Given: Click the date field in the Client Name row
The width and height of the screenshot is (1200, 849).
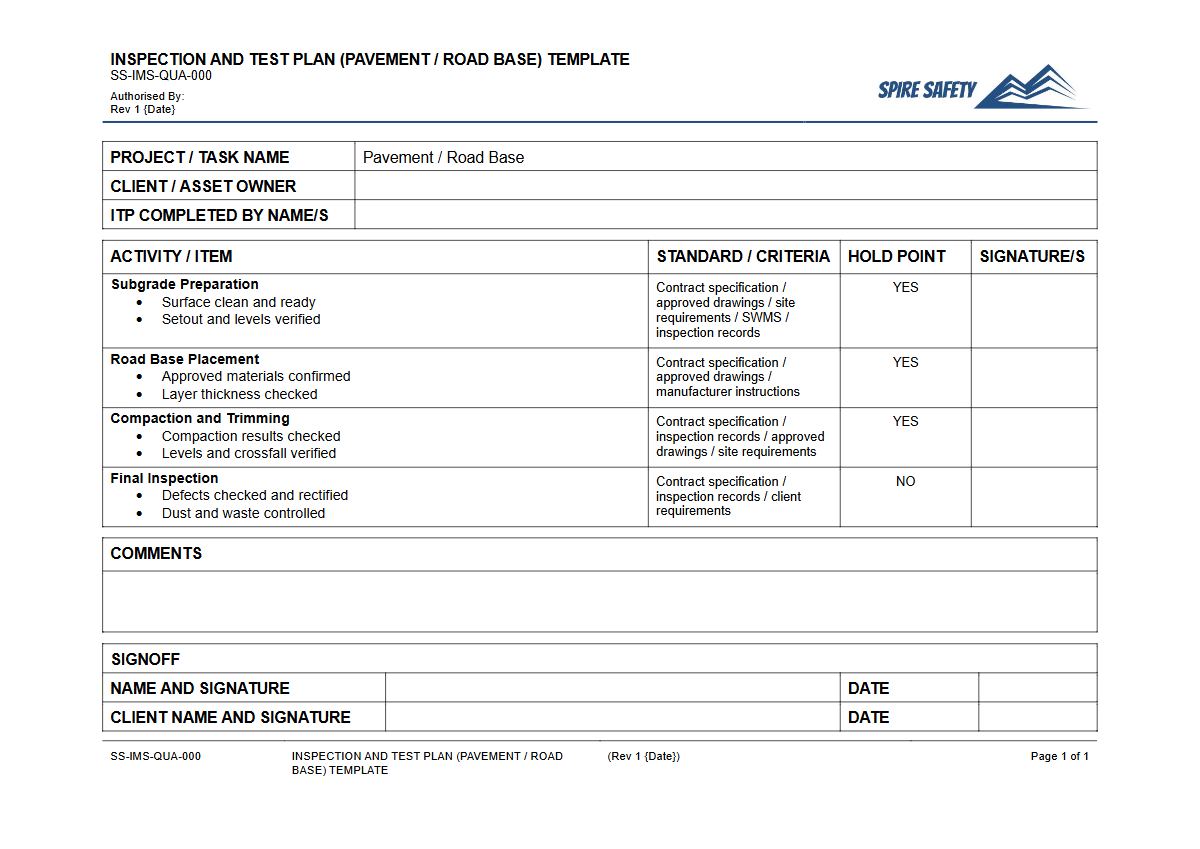Looking at the screenshot, I should click(1038, 717).
